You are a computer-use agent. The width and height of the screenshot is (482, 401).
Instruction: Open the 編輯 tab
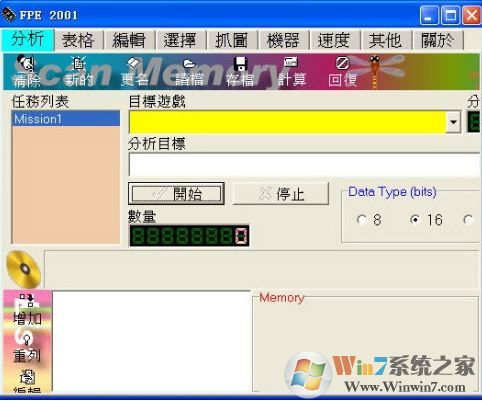pos(129,40)
